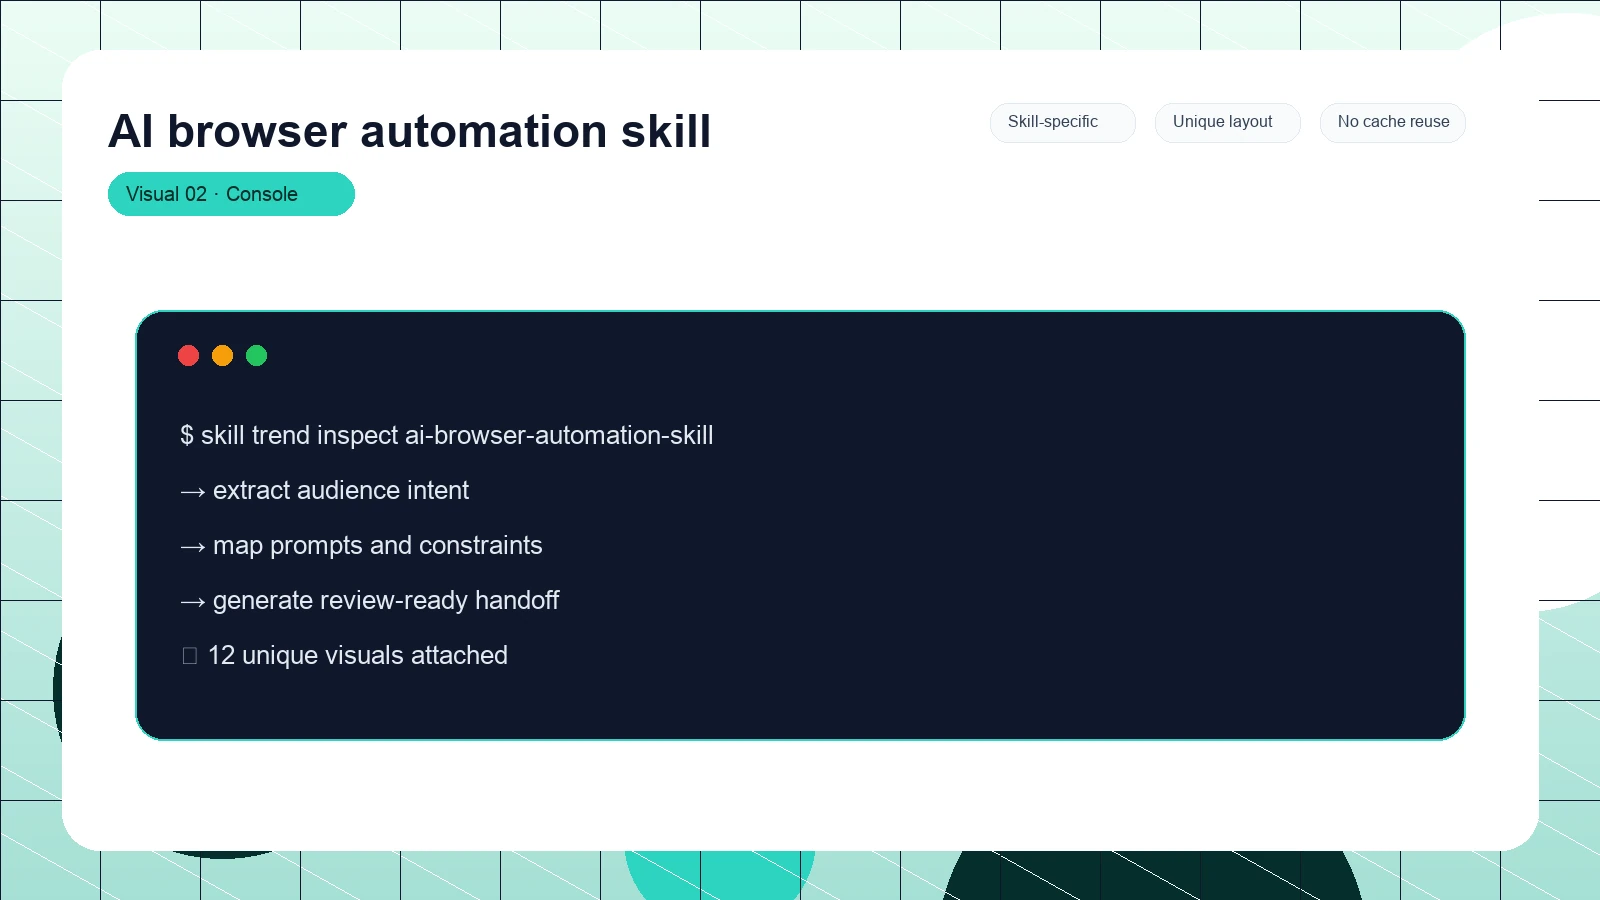
Task: Click the red close dot in console
Action: point(188,355)
